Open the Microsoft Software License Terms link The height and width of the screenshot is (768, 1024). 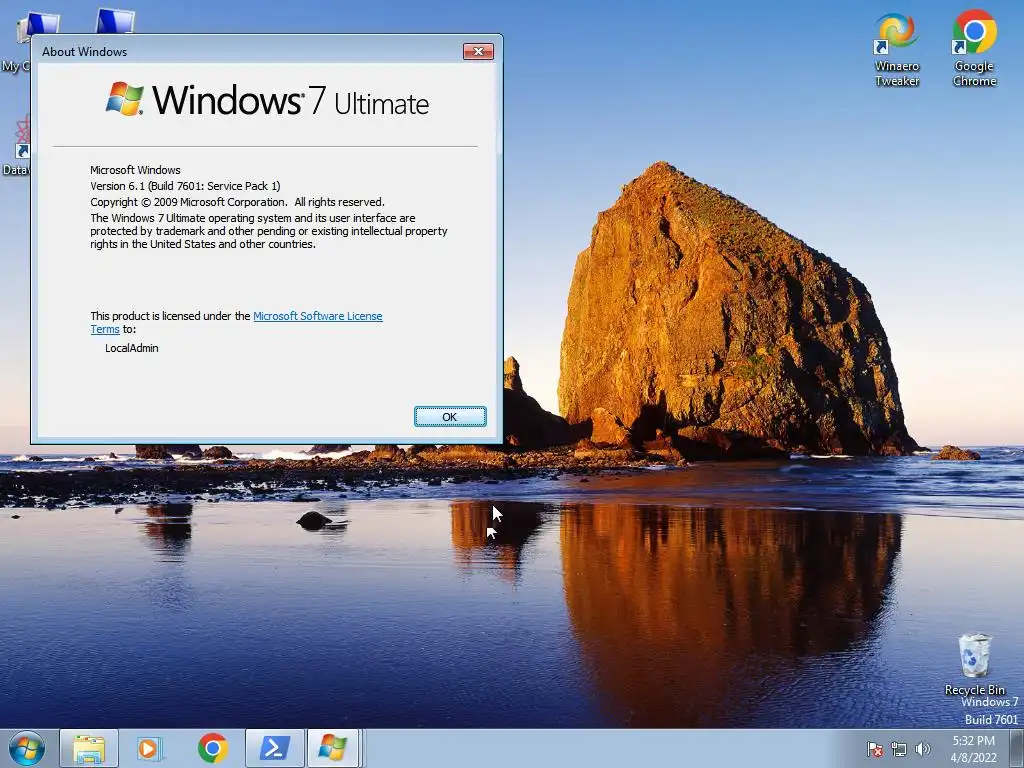pyautogui.click(x=317, y=316)
